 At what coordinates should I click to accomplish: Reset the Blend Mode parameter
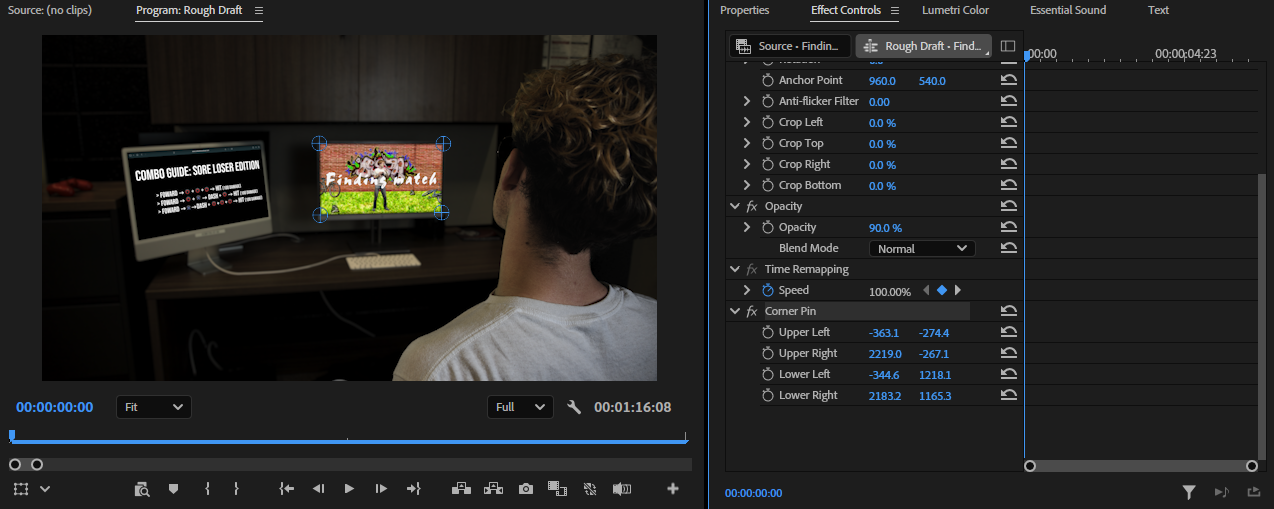1009,248
